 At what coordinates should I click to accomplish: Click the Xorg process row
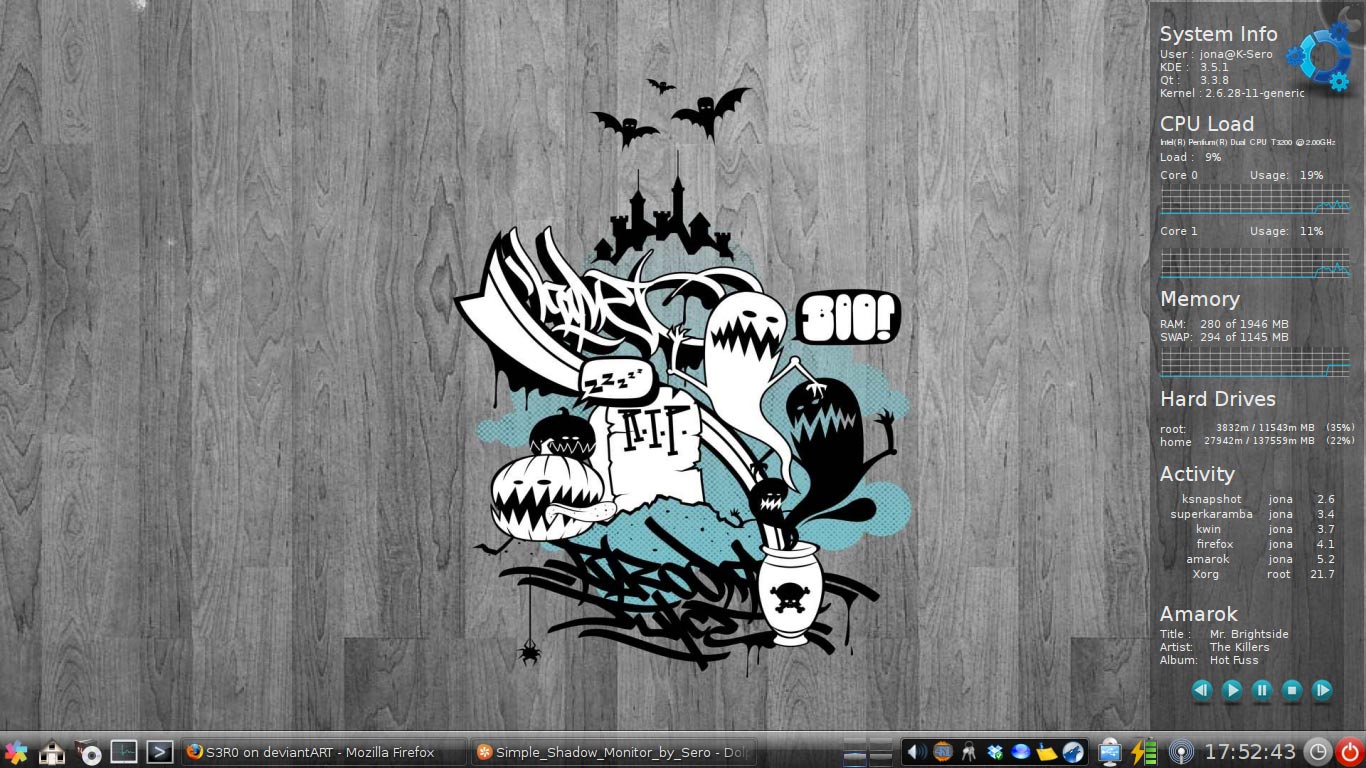1263,574
